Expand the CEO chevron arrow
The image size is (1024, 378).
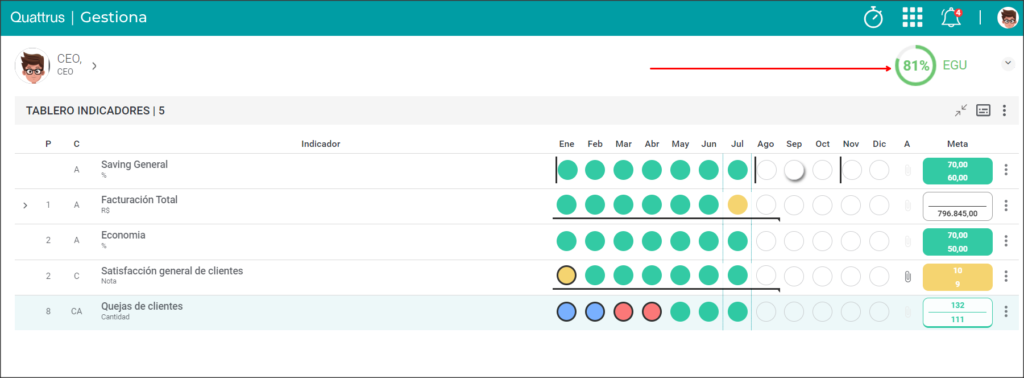pos(94,66)
